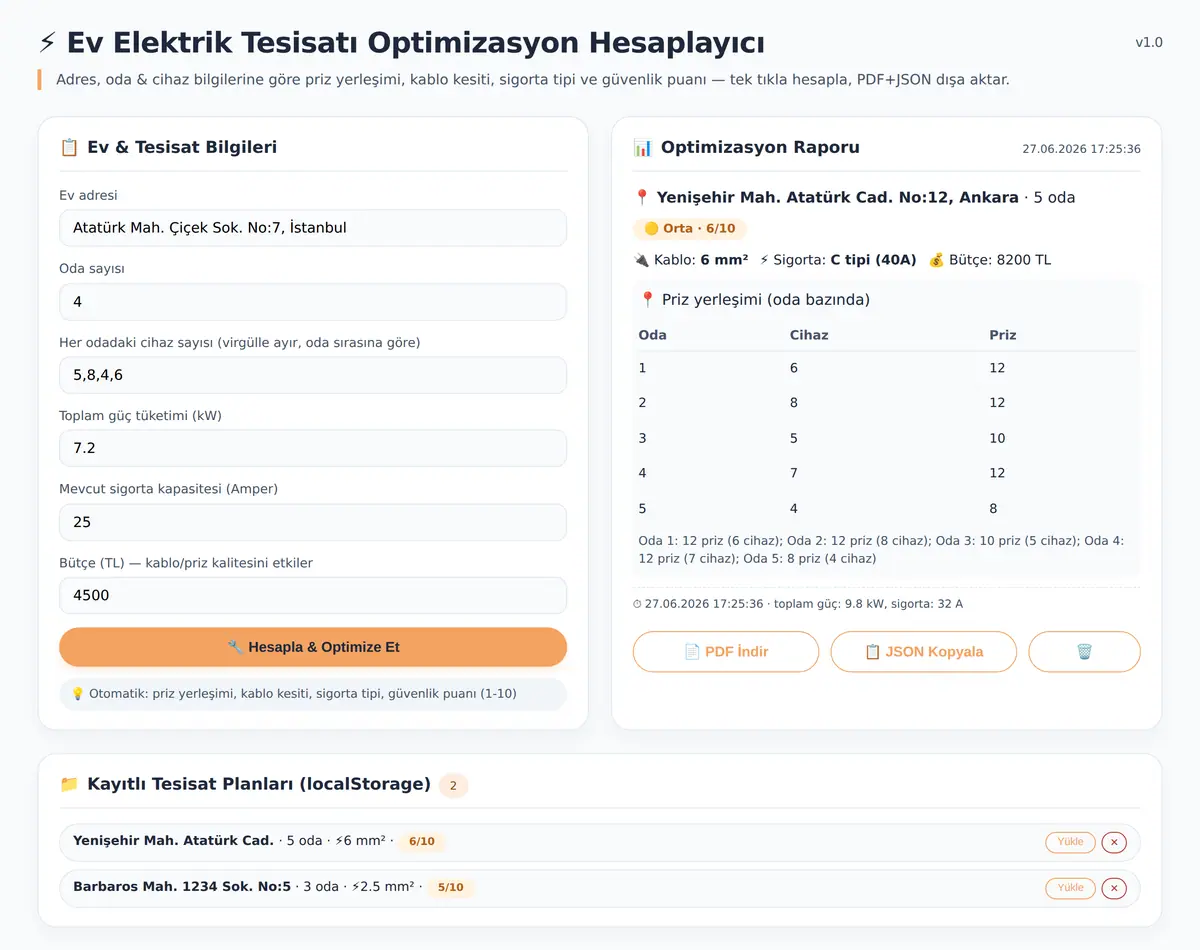Click the Barbaros Mah. 1234 Sok. No:5 name
Screen dimensions: 1200x950
(x=182, y=887)
